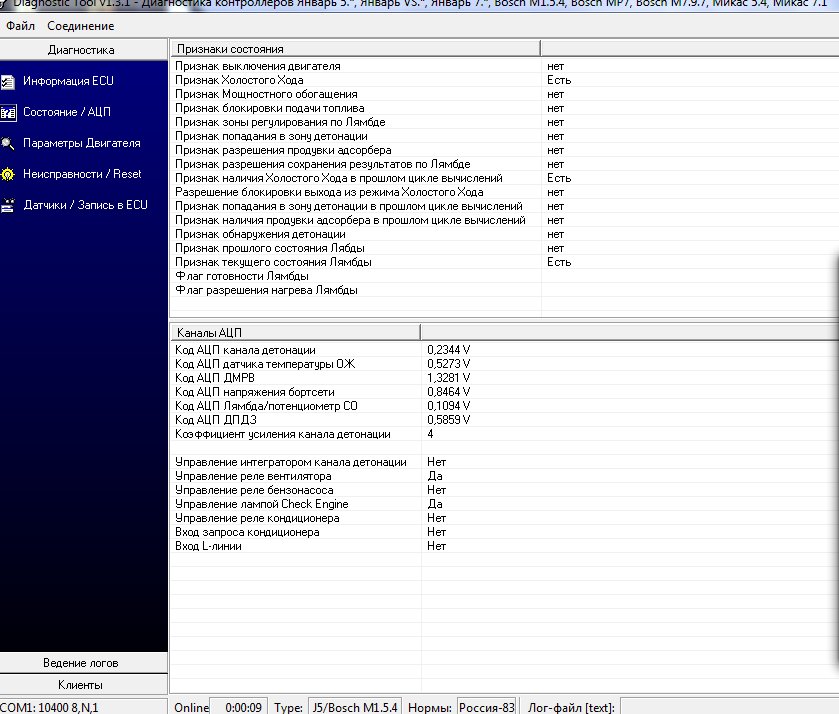Screen dimensions: 839x714
Task: Select row Признак выключения двигателя
Action: (x=504, y=66)
